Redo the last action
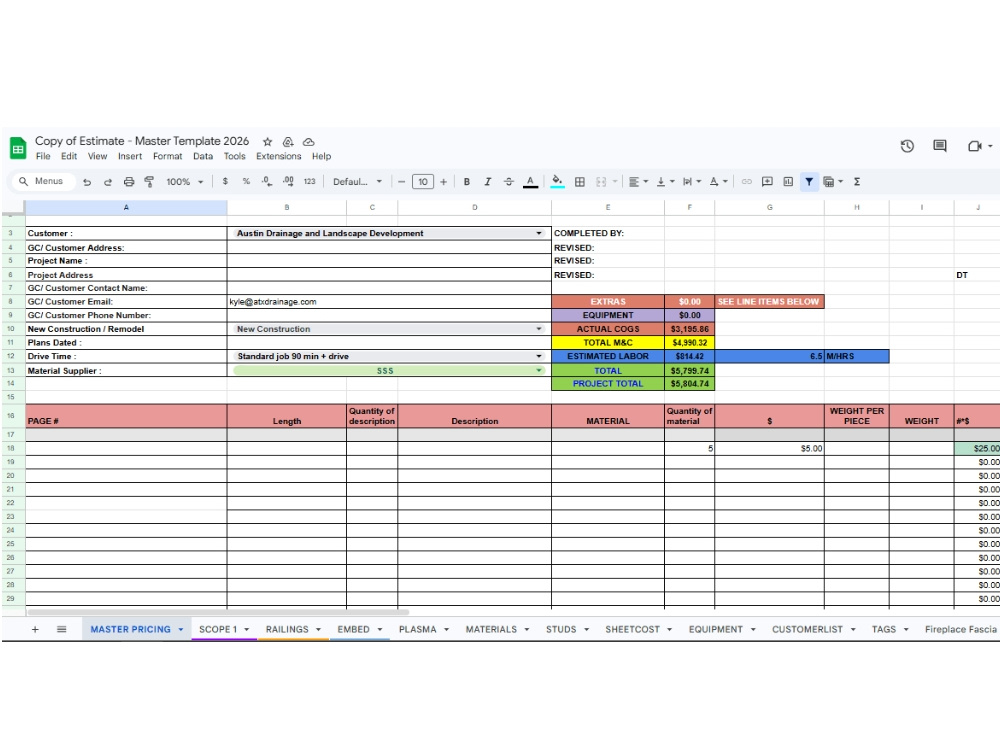1000x750 pixels. [108, 182]
